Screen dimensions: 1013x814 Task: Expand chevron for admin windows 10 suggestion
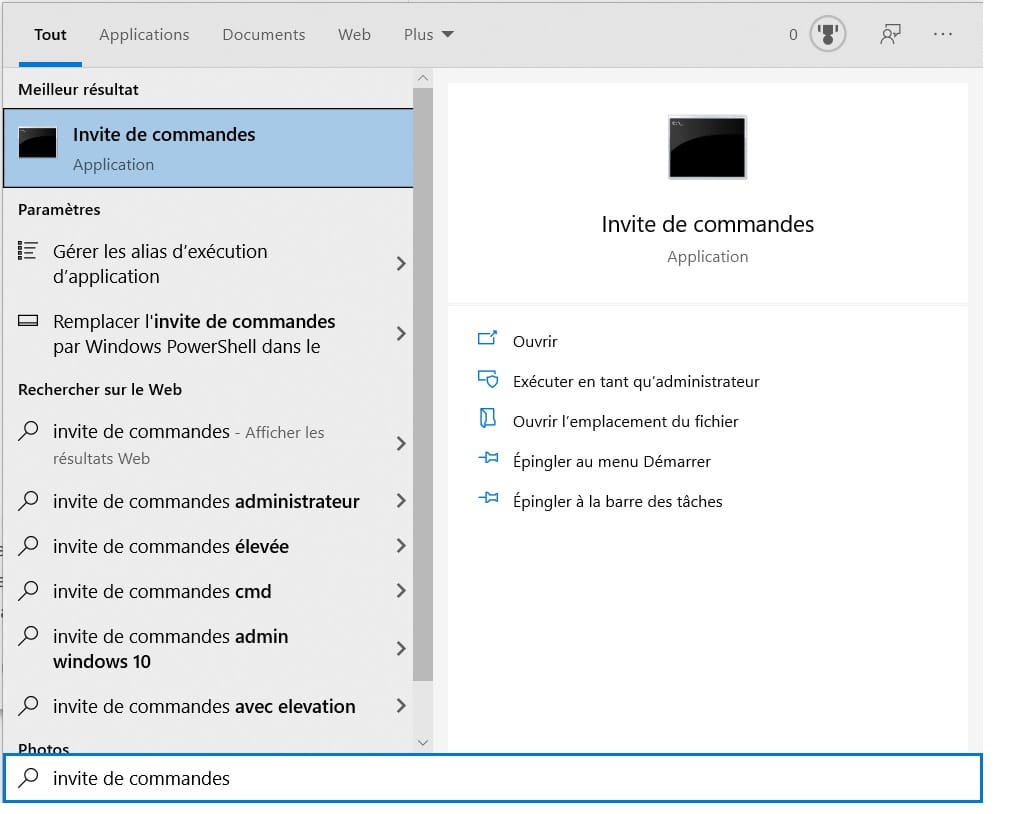point(401,649)
